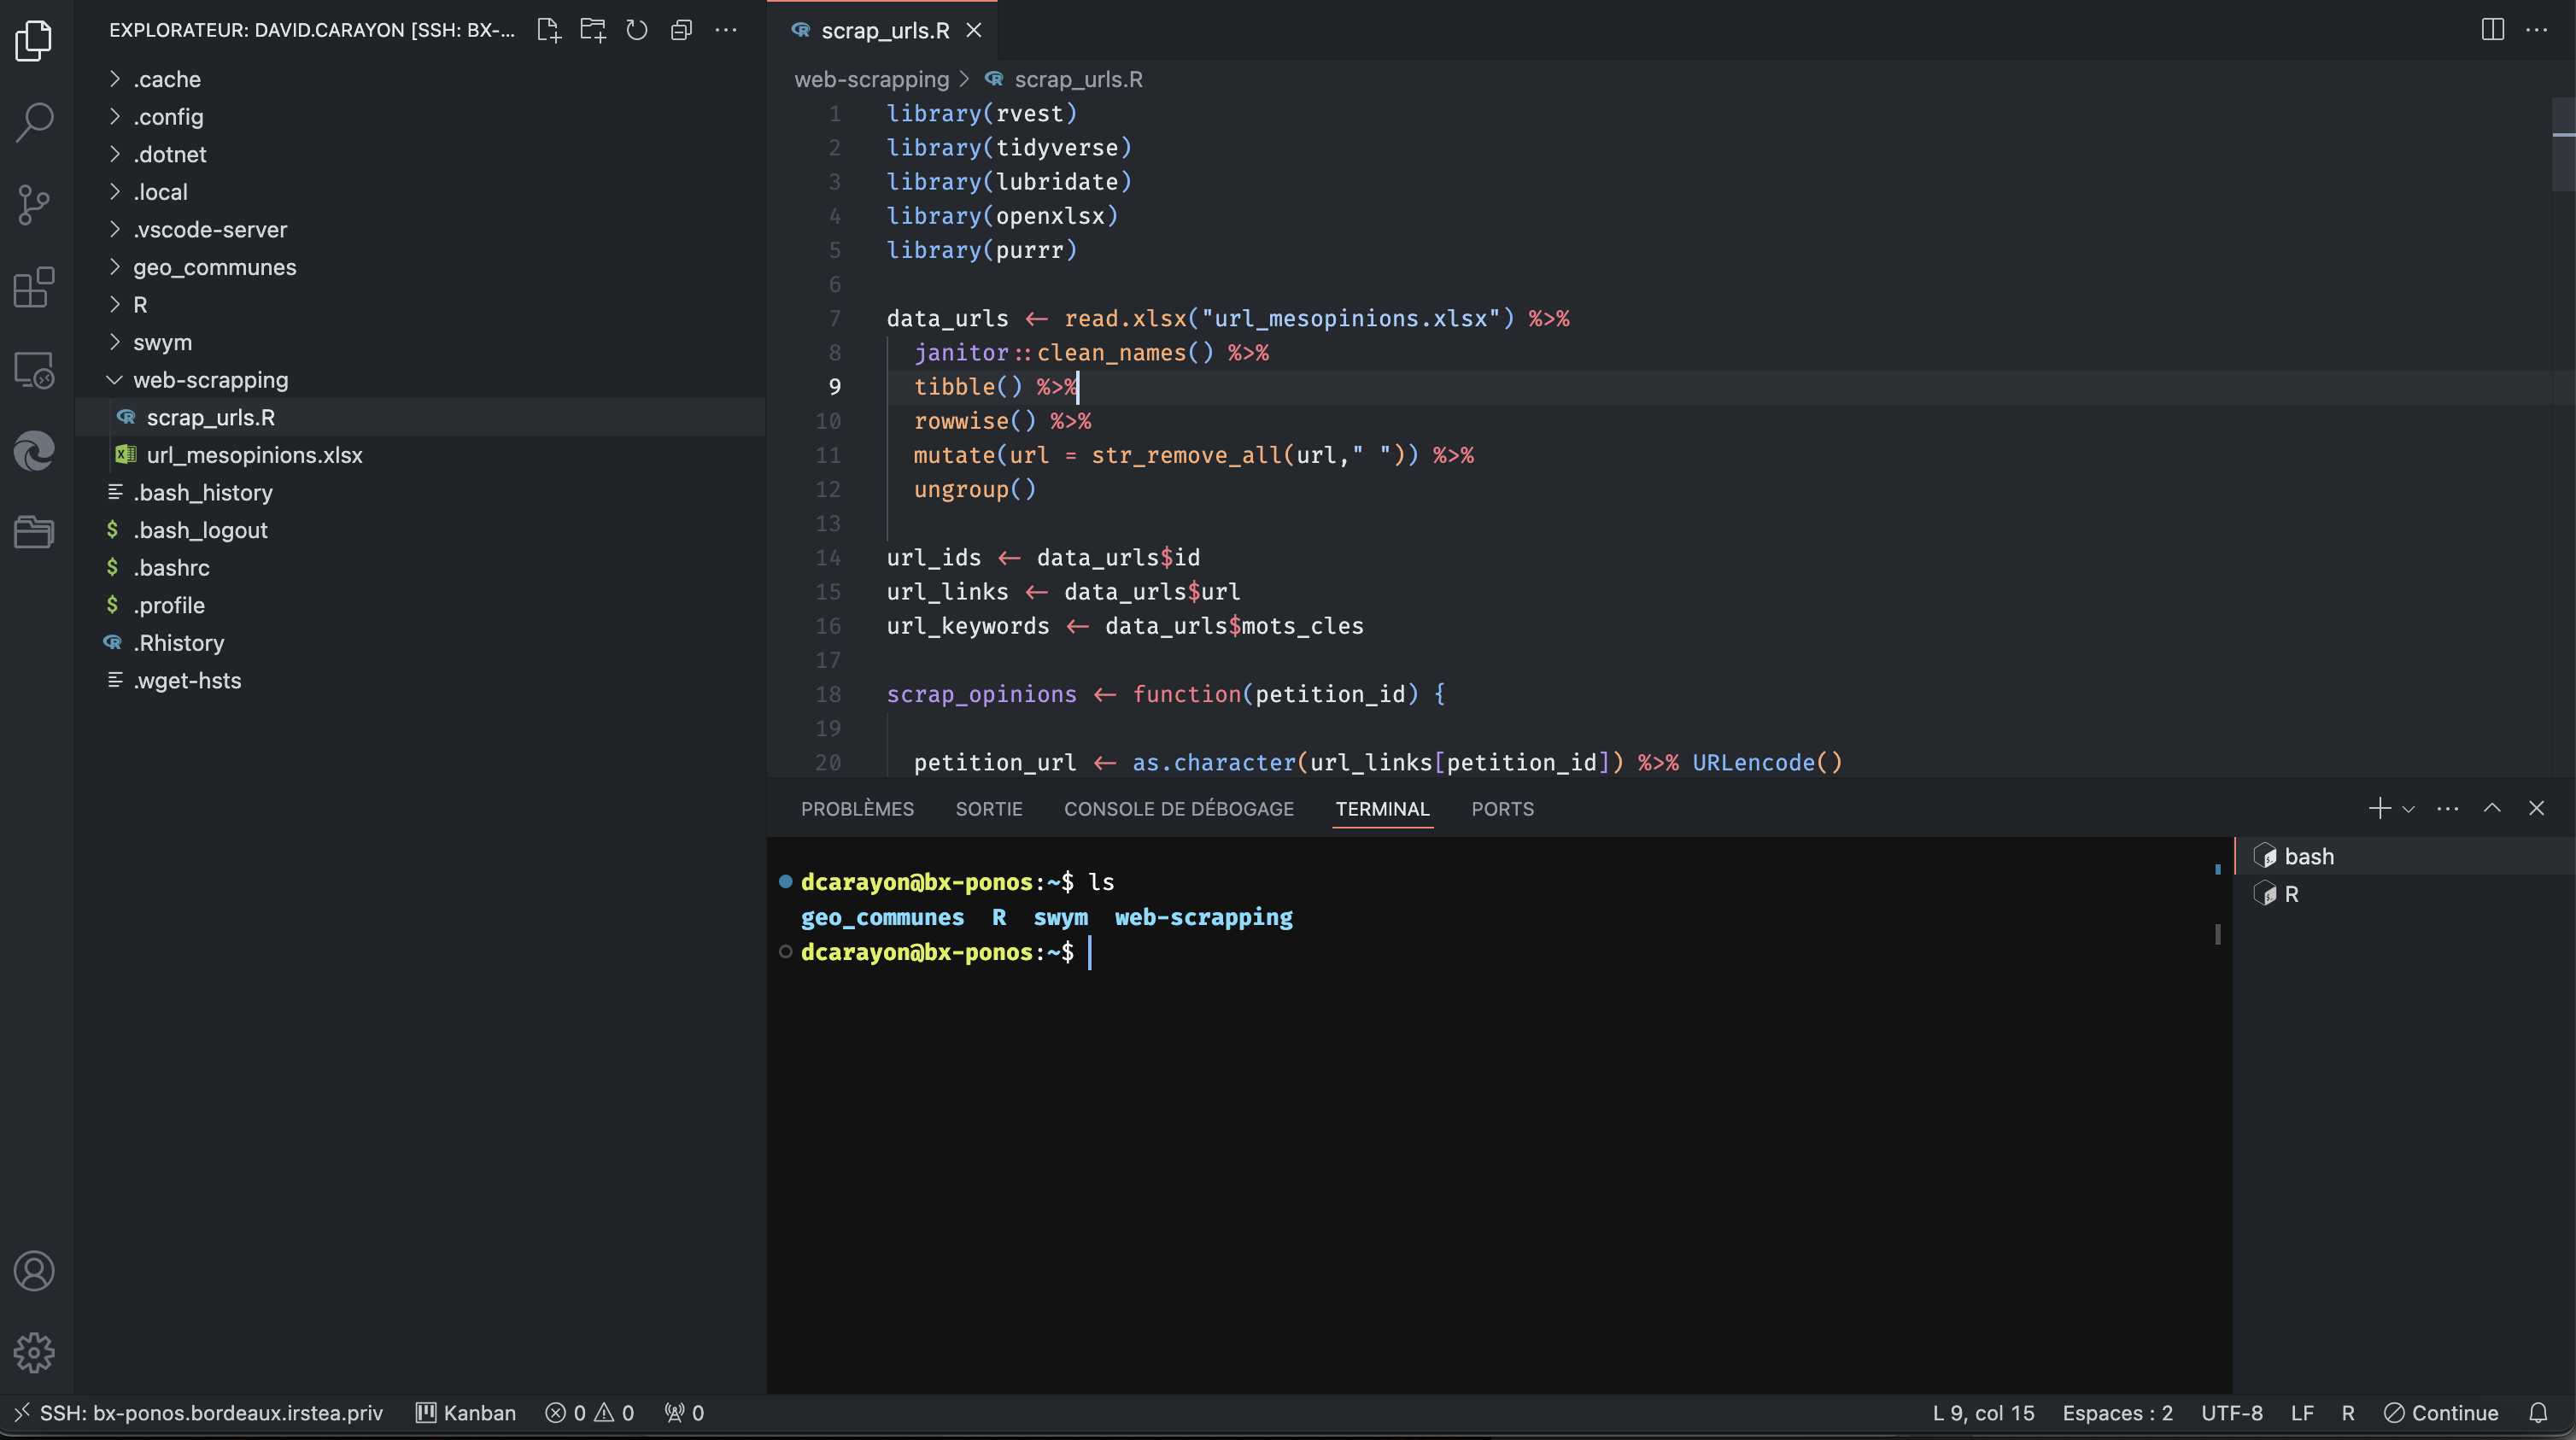2576x1440 pixels.
Task: Open Kanban from the status bar
Action: (x=466, y=1413)
